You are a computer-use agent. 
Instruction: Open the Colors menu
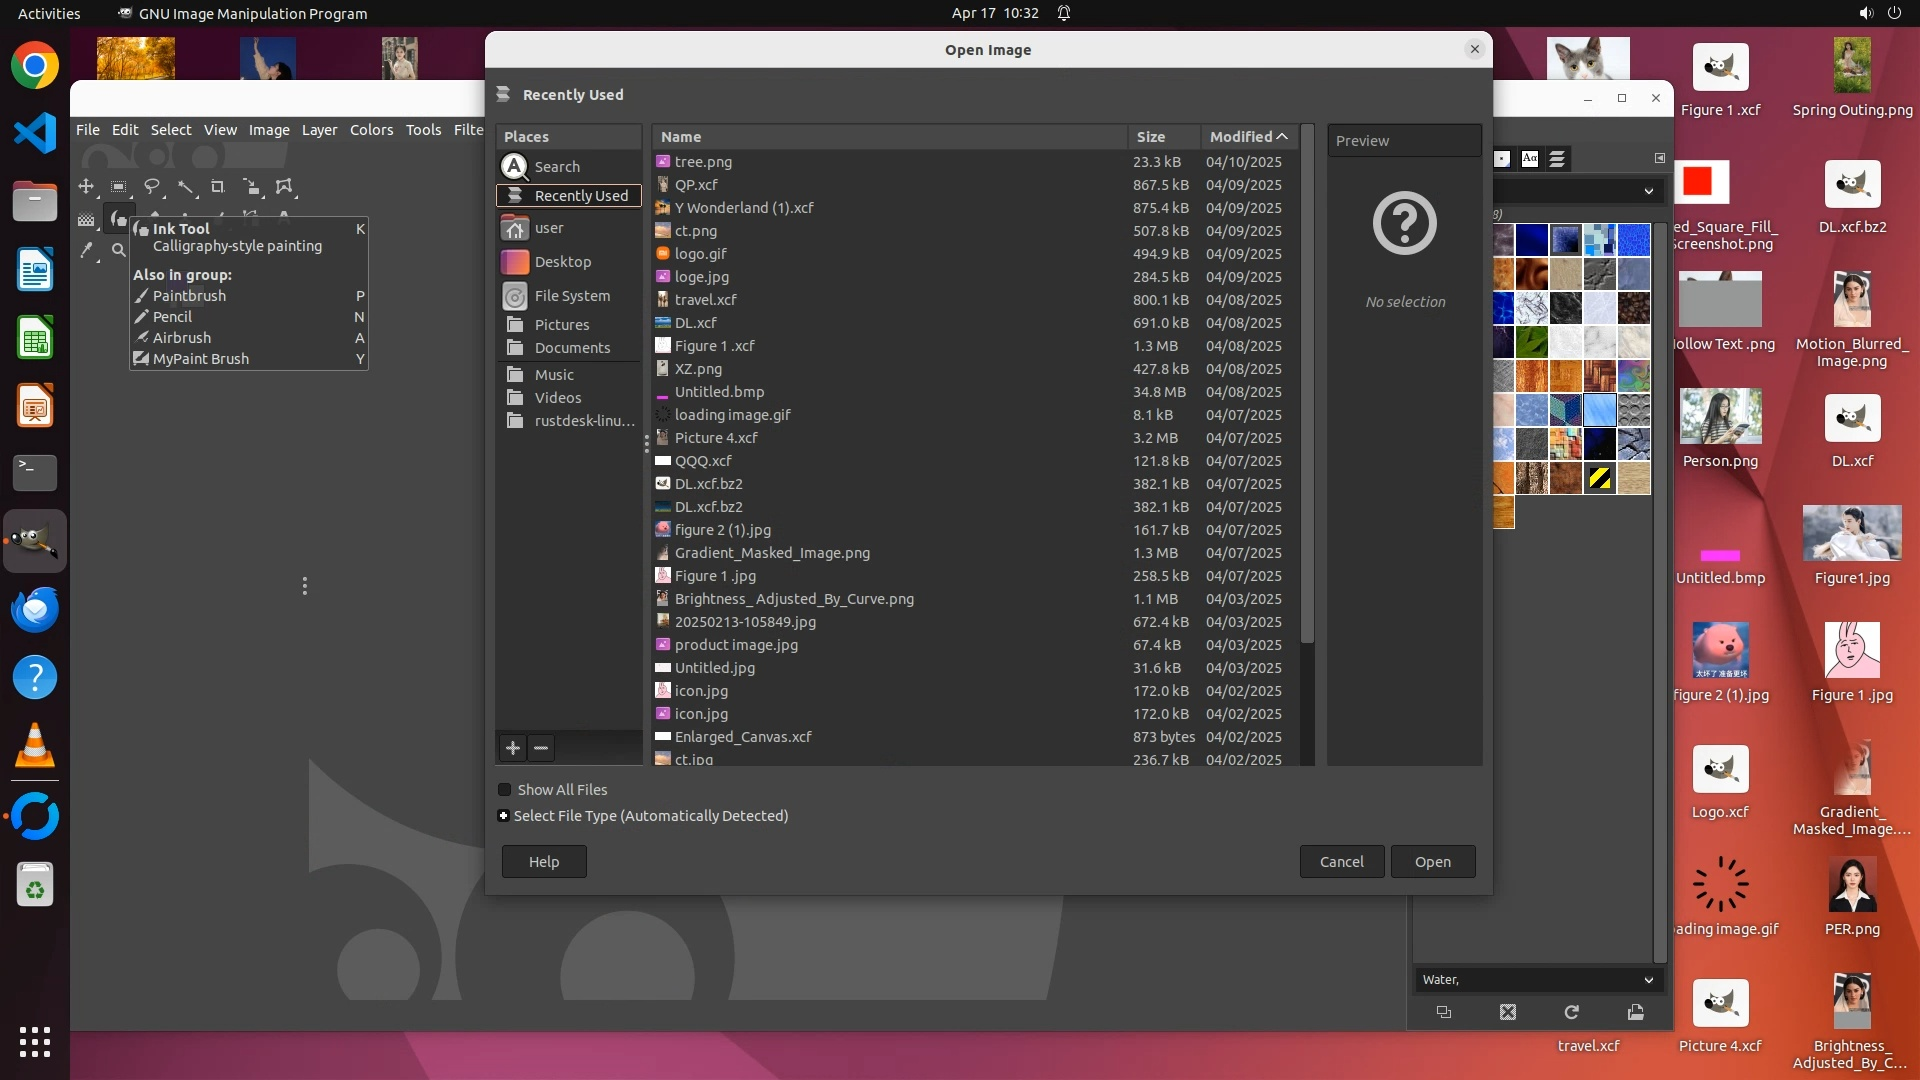coord(371,130)
